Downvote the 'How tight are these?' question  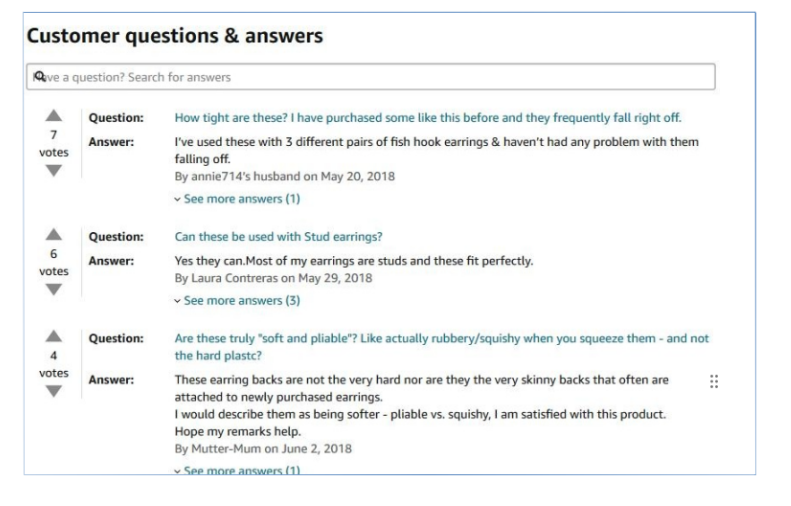click(54, 171)
